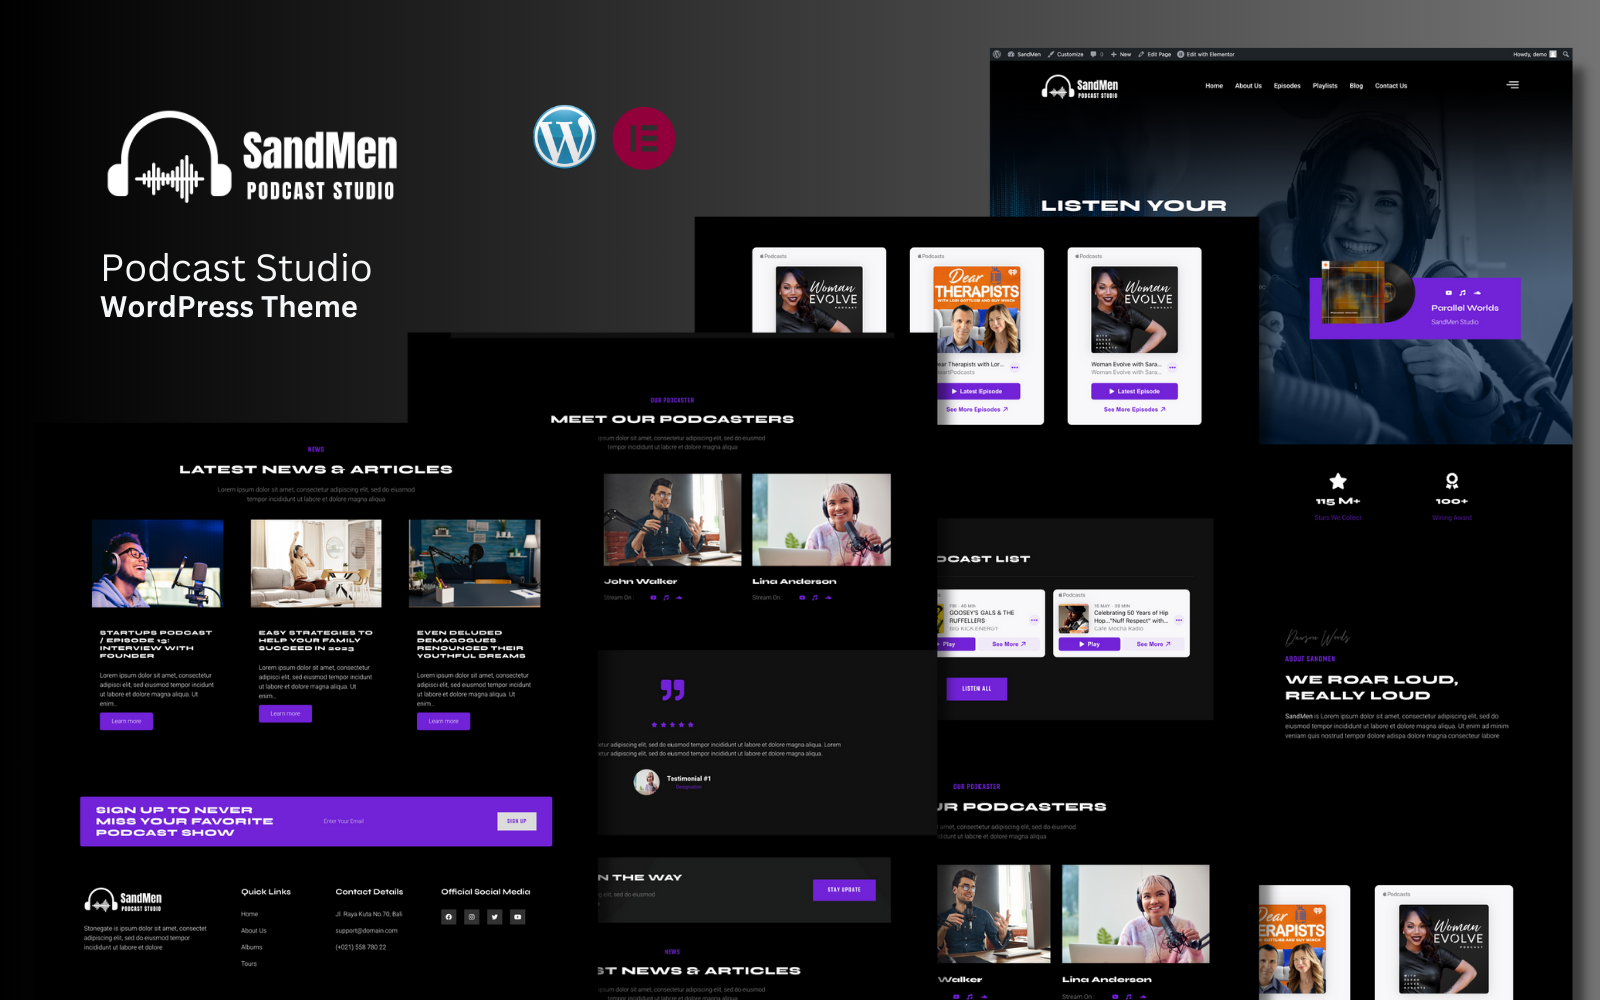The width and height of the screenshot is (1600, 1000).
Task: Click the Apple Music icon under Lina Anderson
Action: pos(815,597)
